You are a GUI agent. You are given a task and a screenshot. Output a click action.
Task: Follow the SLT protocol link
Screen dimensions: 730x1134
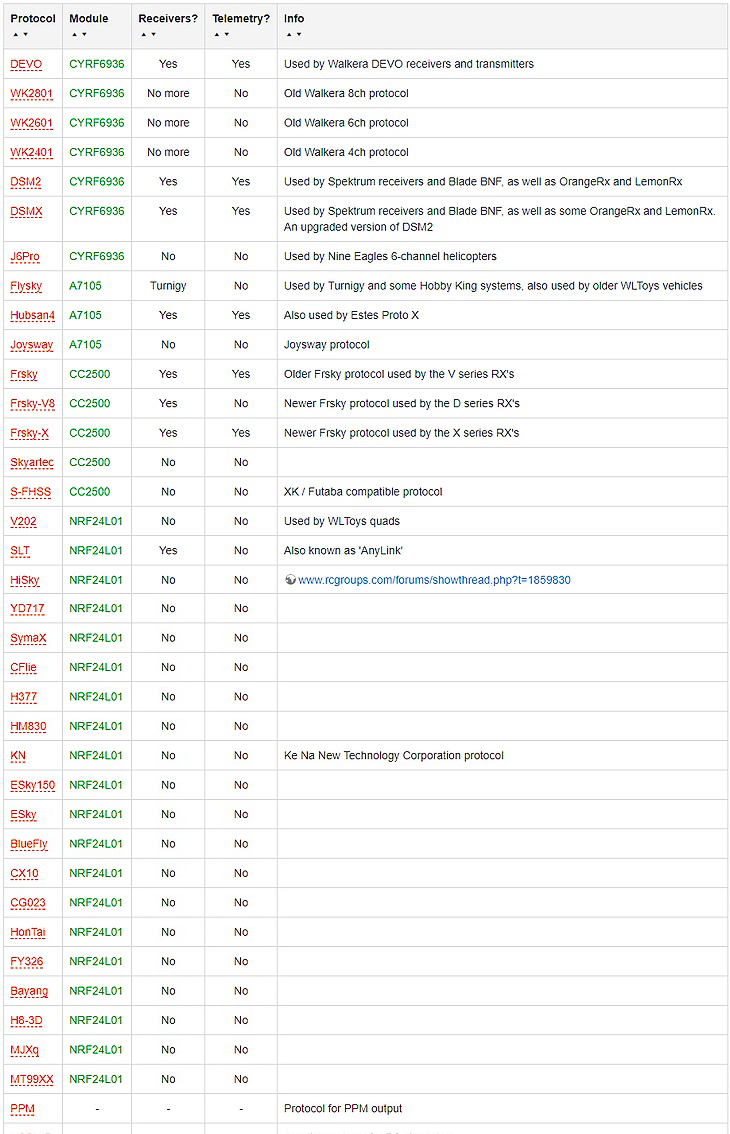pos(20,551)
